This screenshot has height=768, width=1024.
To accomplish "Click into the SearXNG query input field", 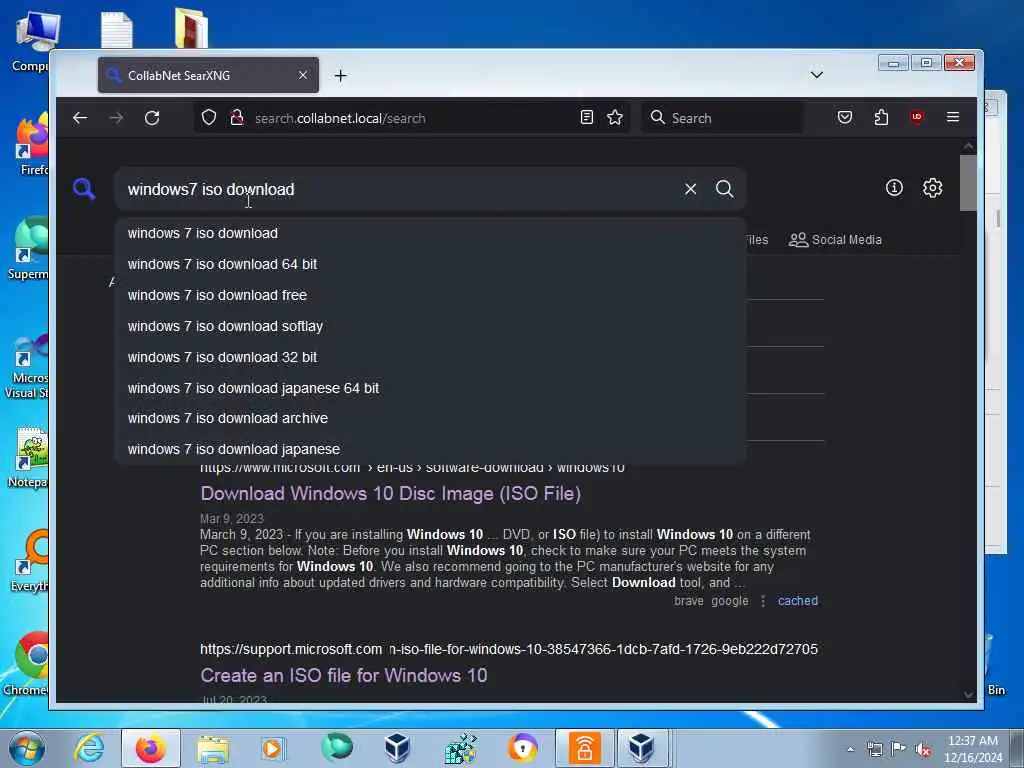I will pos(398,189).
